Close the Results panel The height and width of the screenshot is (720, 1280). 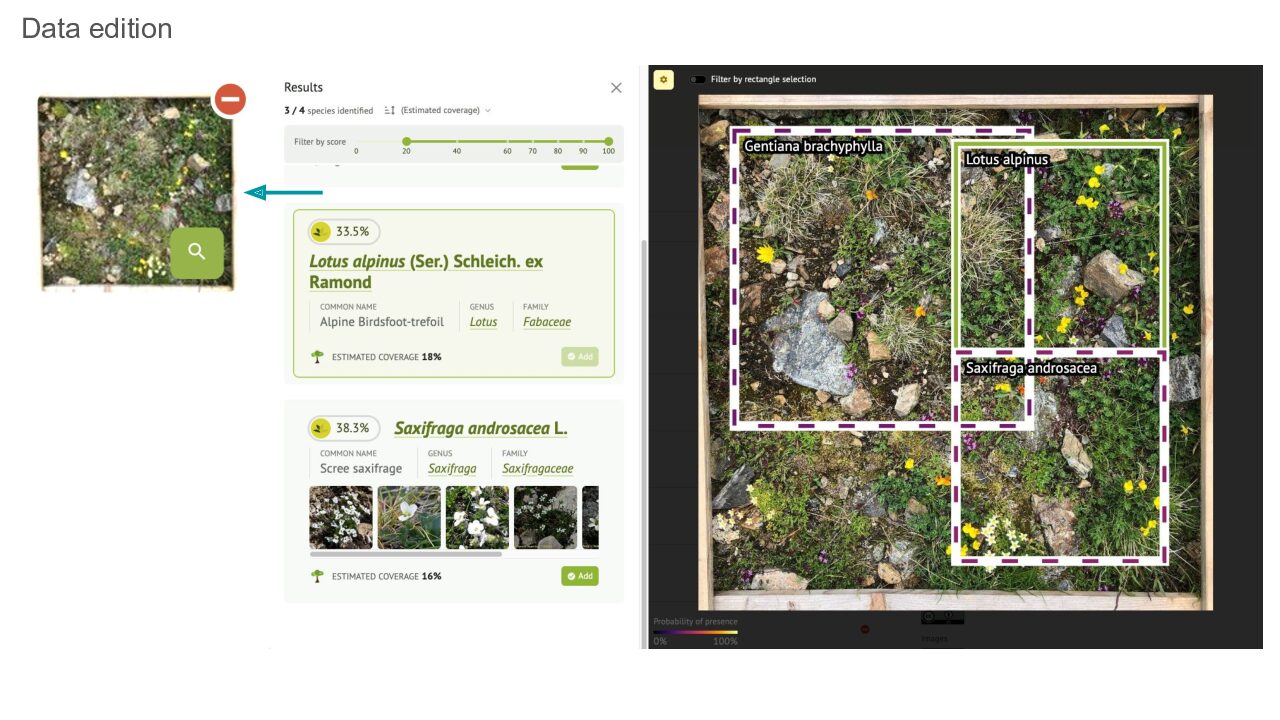pyautogui.click(x=616, y=88)
